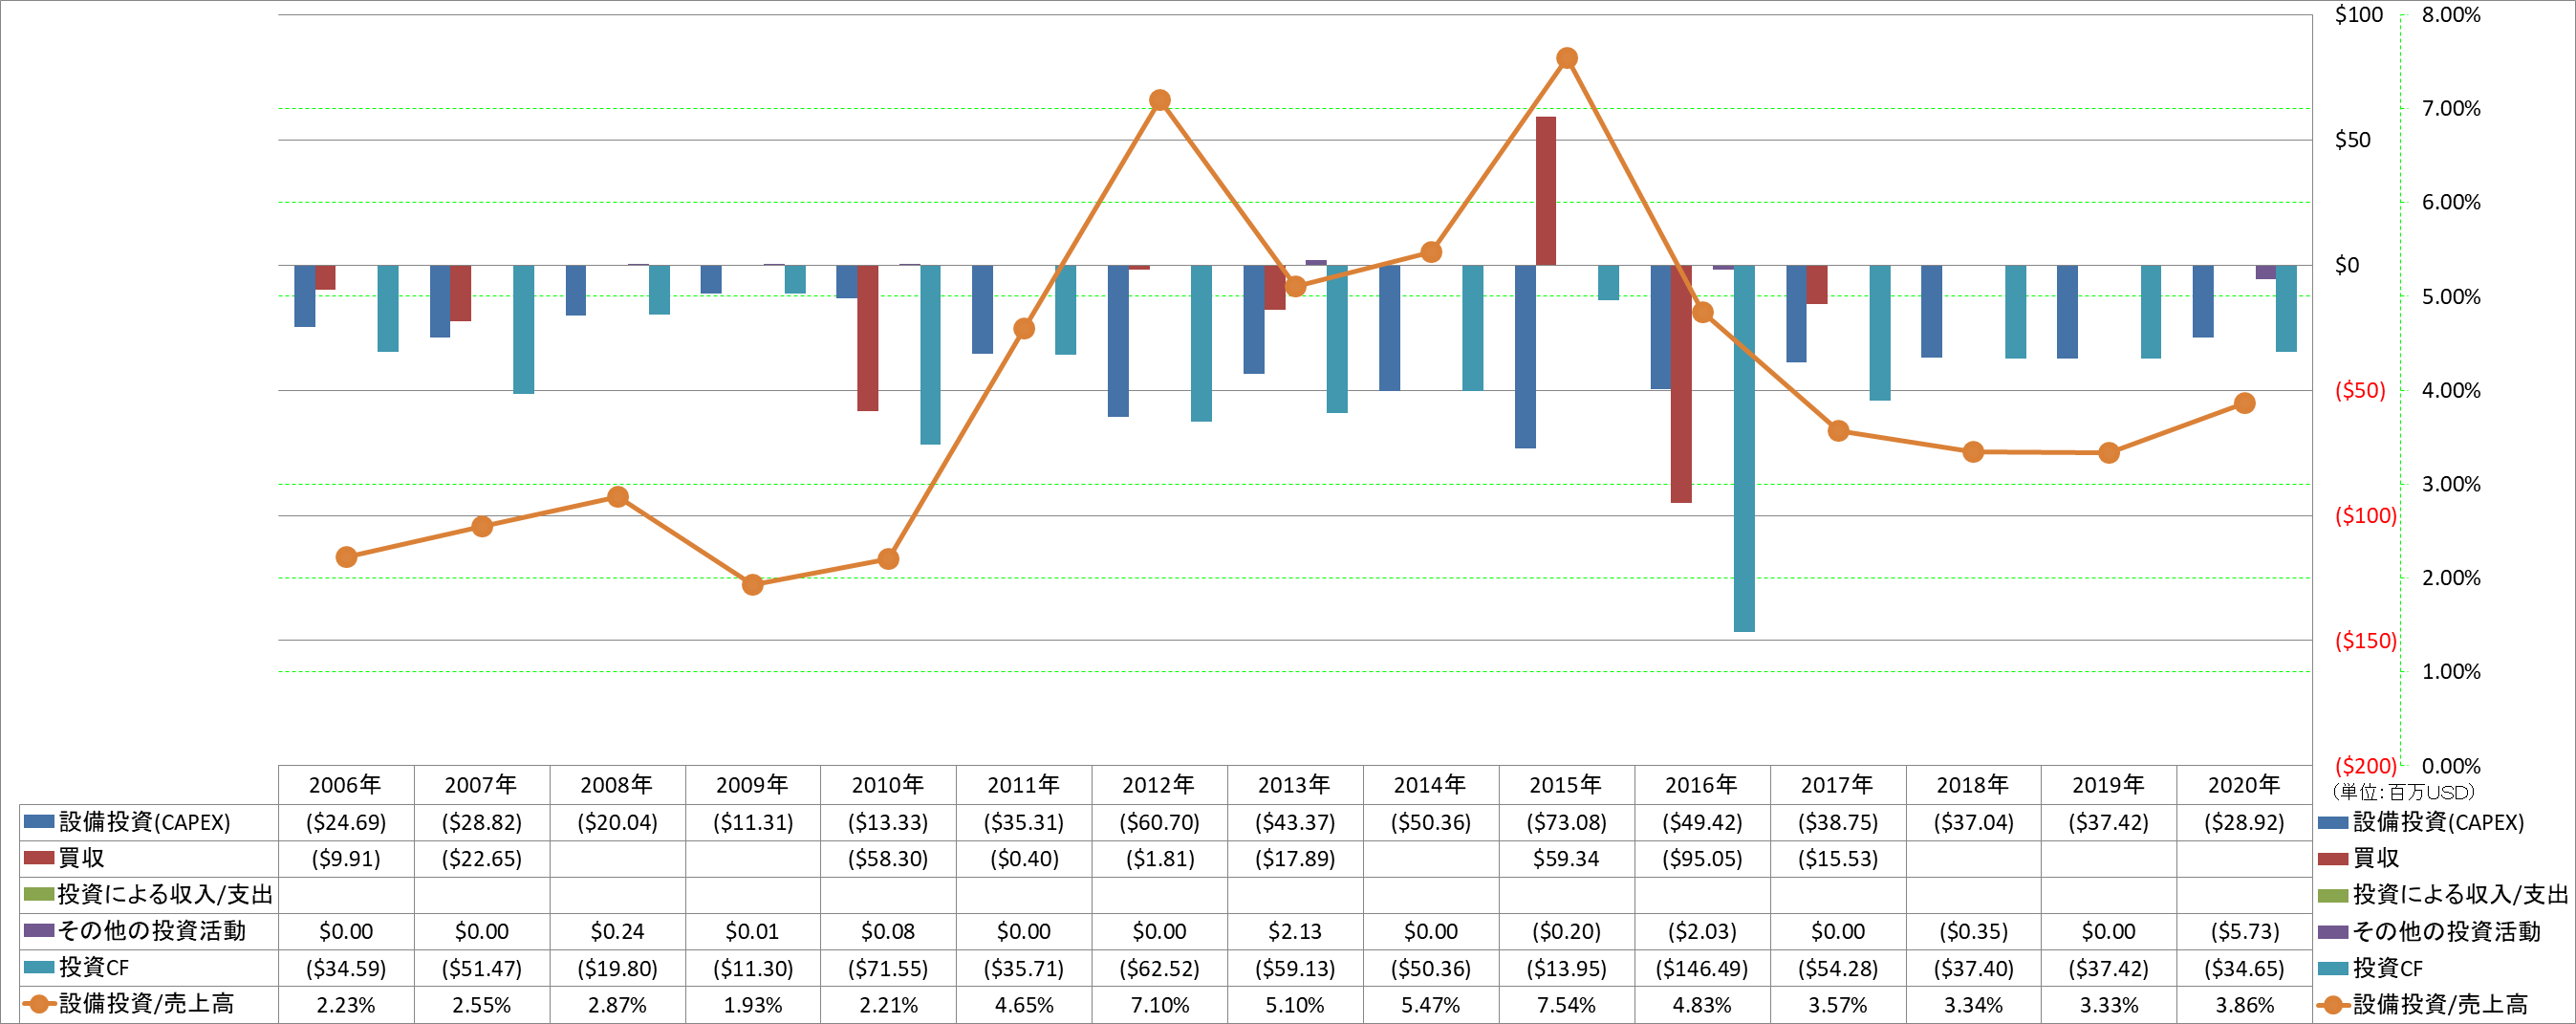Click the 0.00% label on the percentage axis
Viewport: 2576px width, 1024px height.
2451,766
